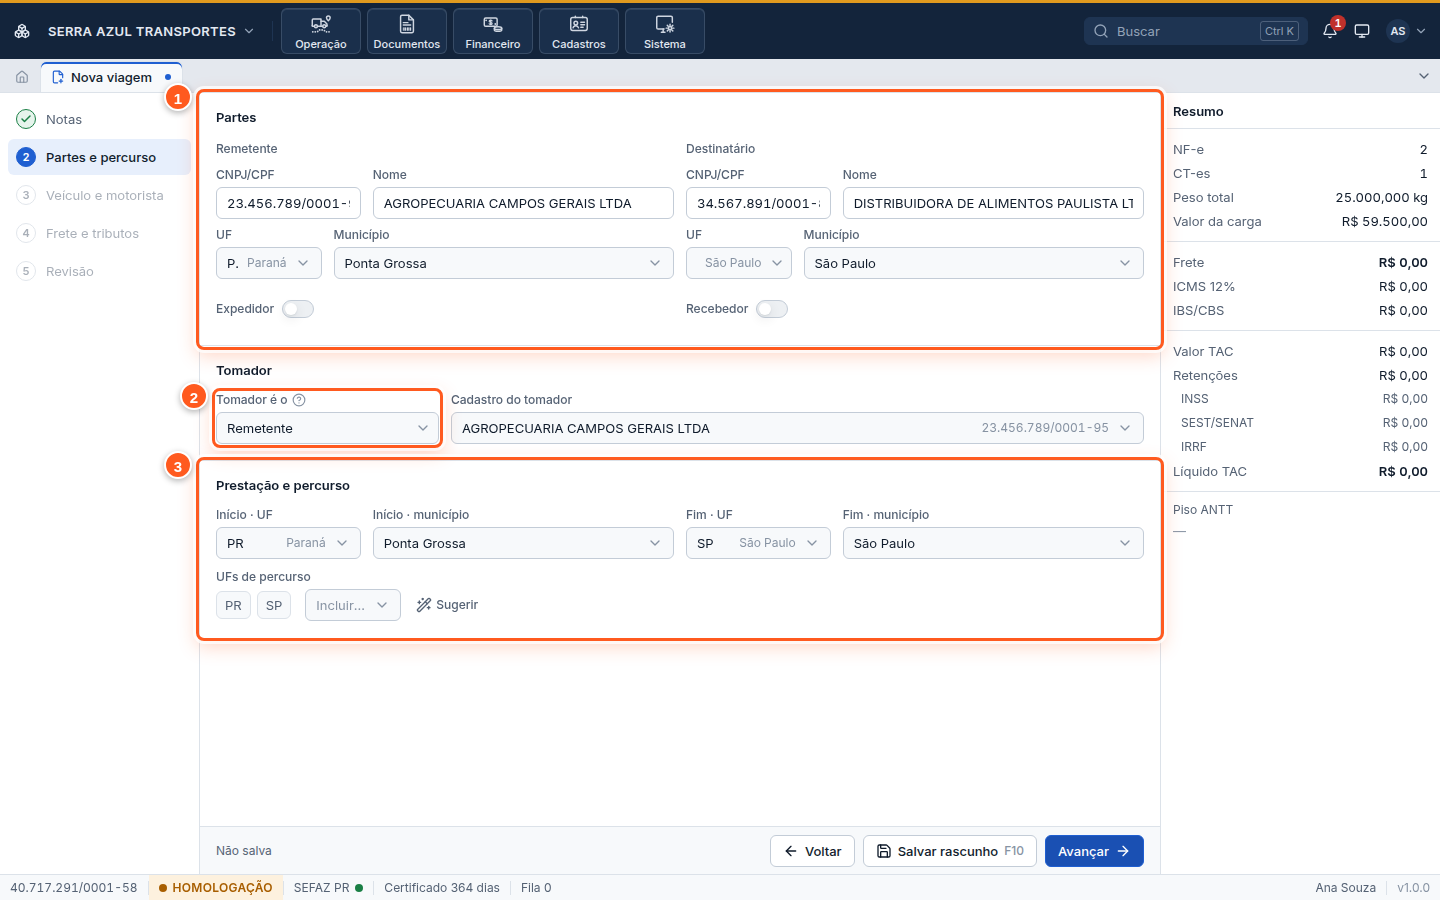Expand the tab list chevron at right

point(1424,76)
